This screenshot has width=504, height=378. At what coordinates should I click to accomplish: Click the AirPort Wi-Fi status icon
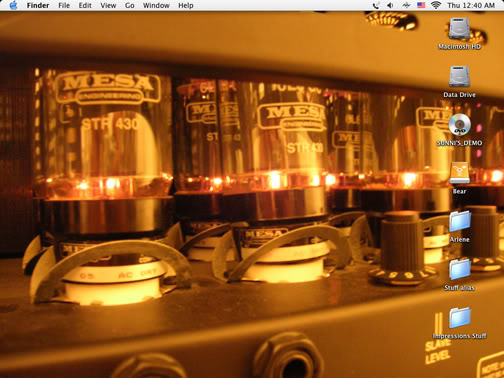[x=436, y=5]
